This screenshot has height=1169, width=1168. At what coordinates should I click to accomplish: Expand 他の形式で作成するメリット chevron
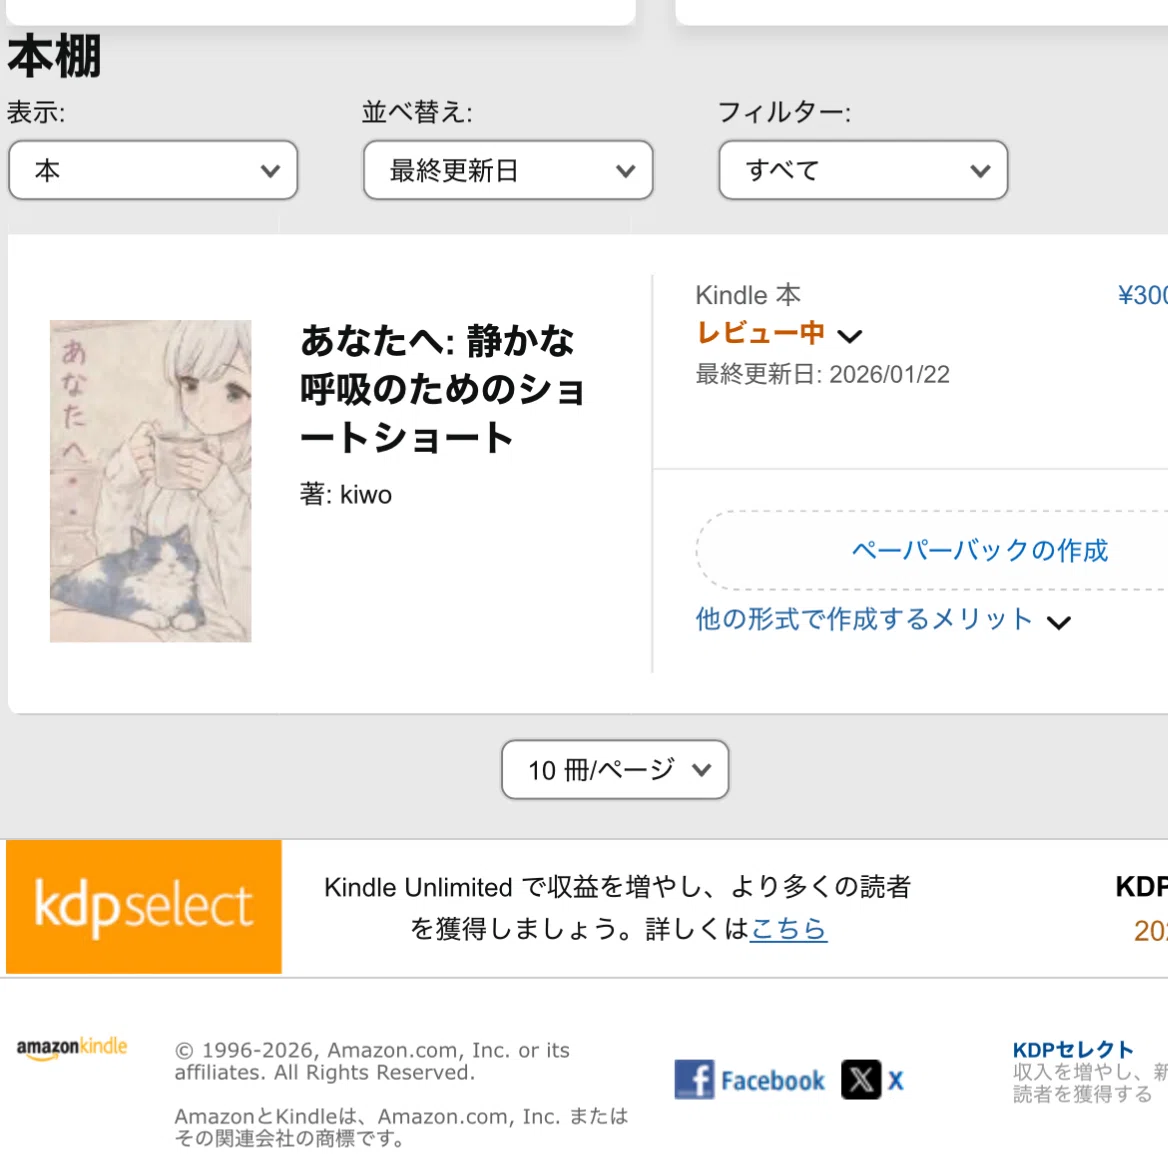1058,623
